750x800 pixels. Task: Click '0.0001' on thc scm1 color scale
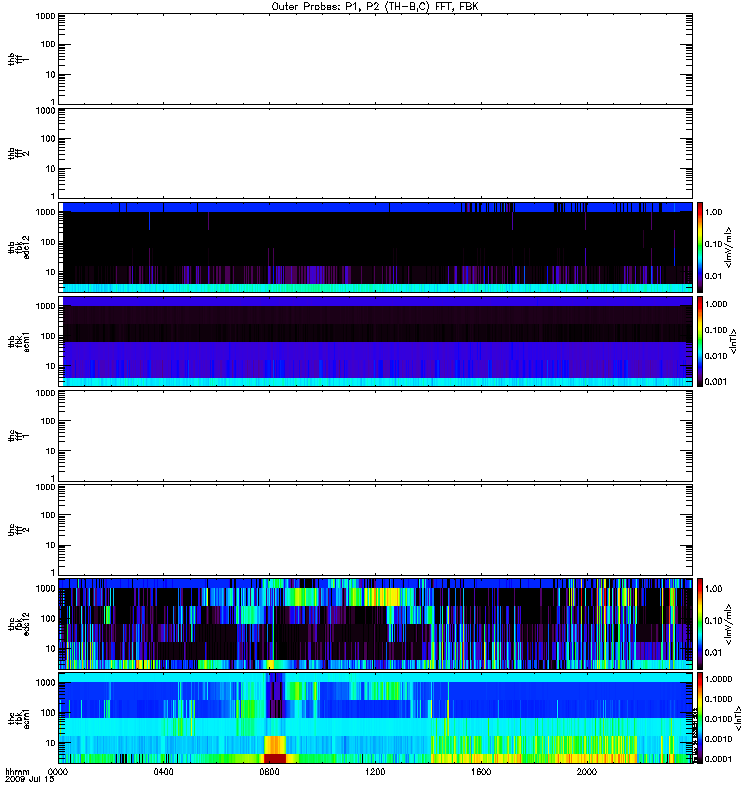[x=718, y=759]
